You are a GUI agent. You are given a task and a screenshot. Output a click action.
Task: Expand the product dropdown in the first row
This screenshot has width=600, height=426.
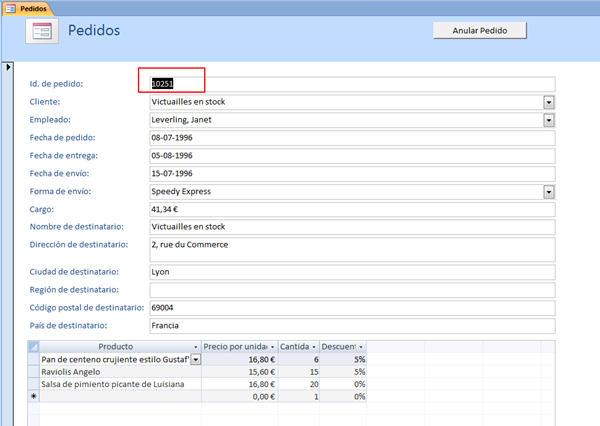(196, 359)
